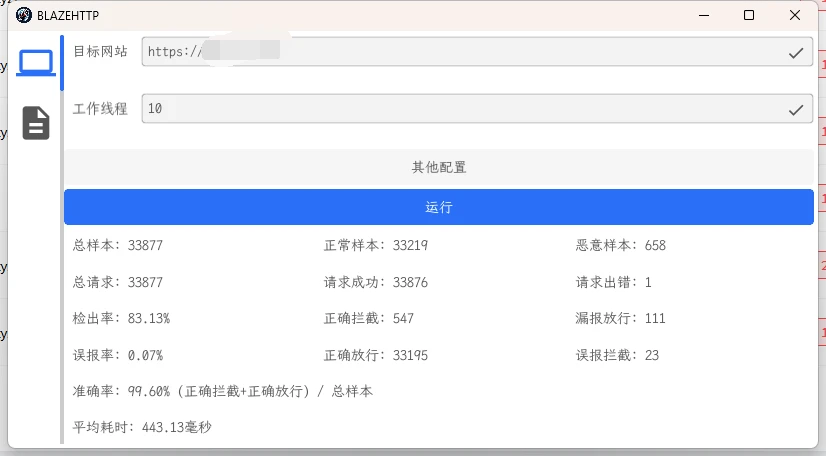Click the 恶意样本 658 value
The height and width of the screenshot is (456, 826).
pos(621,245)
